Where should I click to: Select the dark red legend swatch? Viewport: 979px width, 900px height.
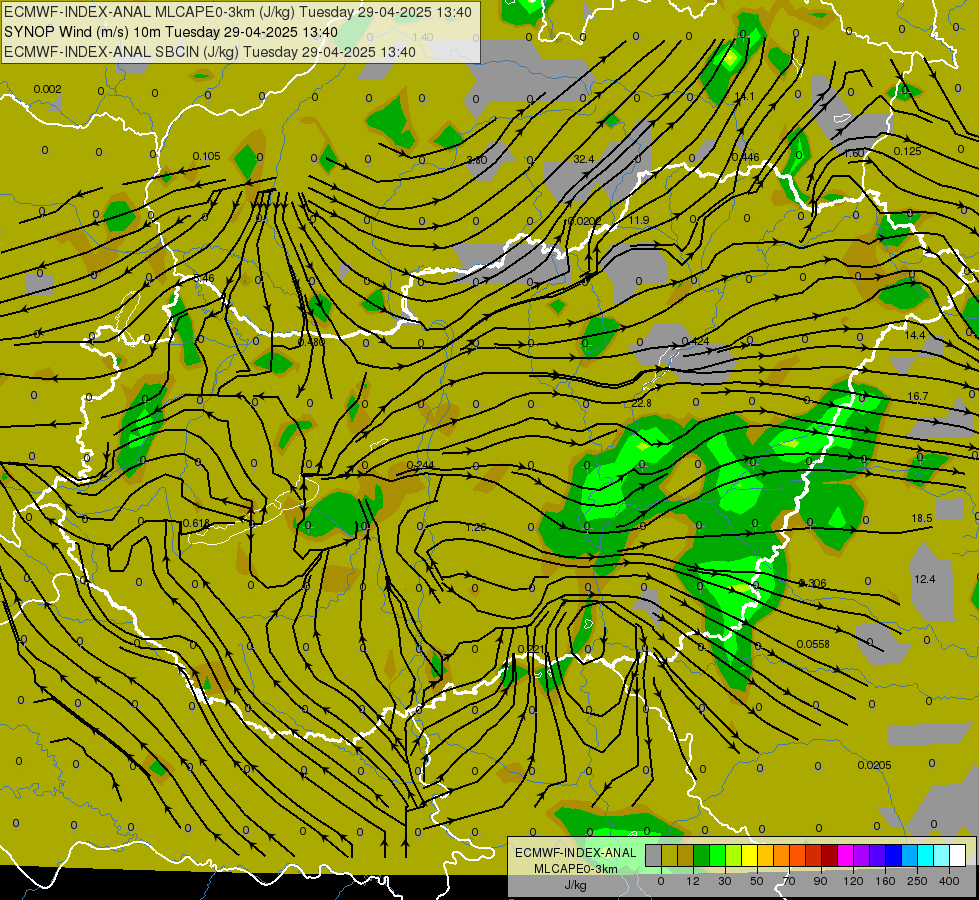tap(829, 856)
